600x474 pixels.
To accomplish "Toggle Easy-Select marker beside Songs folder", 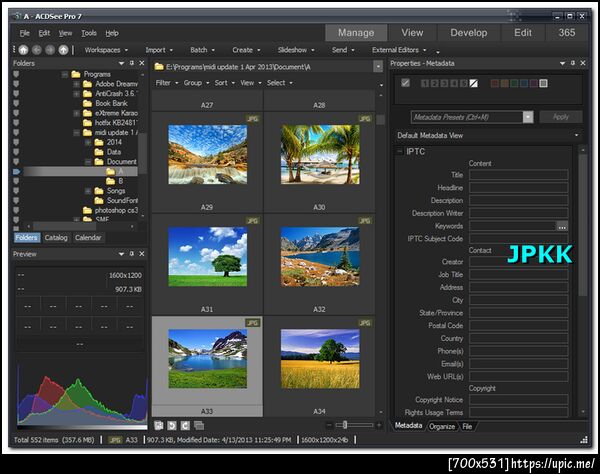I will click(x=16, y=191).
